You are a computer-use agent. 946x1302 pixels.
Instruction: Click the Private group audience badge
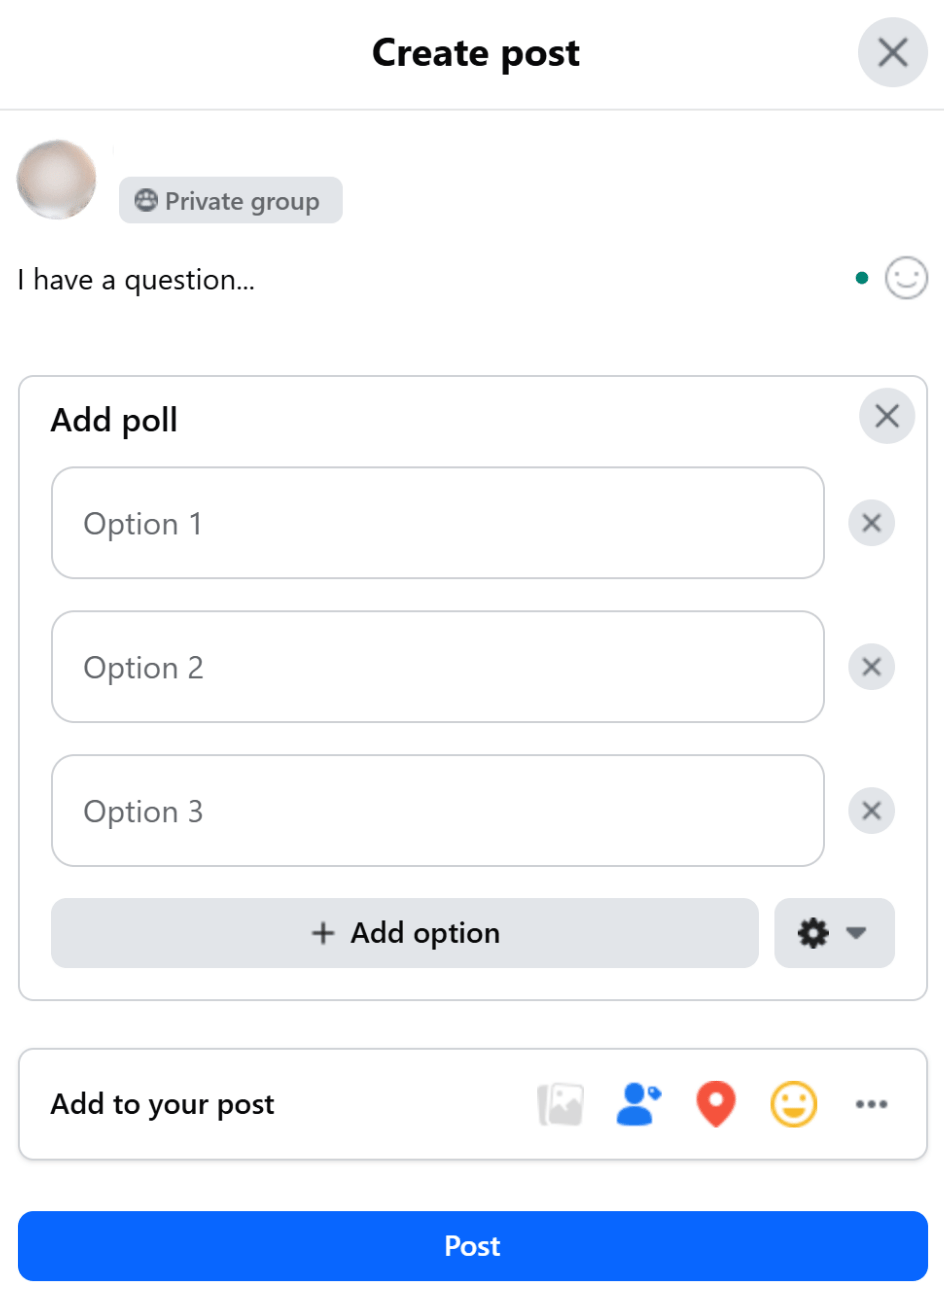point(231,201)
